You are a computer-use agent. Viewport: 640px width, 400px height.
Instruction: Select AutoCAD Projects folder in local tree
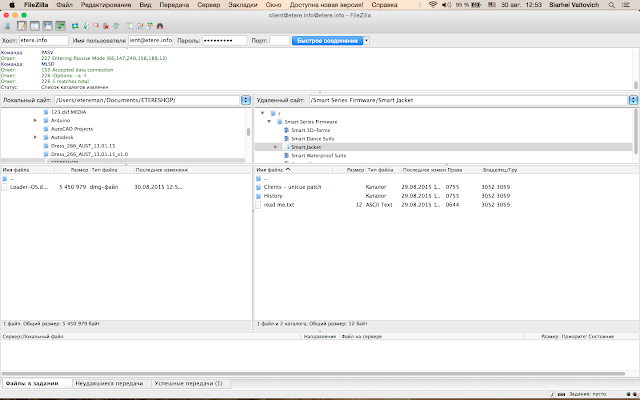[72, 129]
